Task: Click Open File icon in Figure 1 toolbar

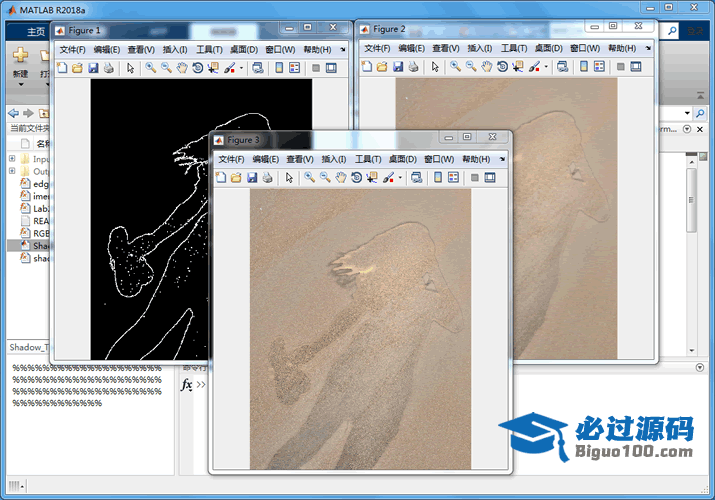Action: [x=77, y=68]
